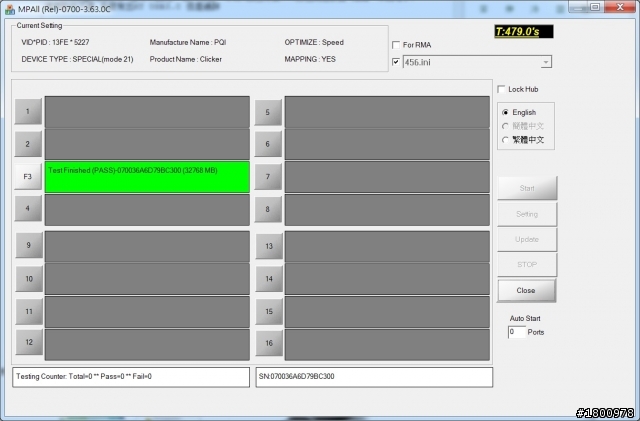Select the English language radio button

coord(505,112)
